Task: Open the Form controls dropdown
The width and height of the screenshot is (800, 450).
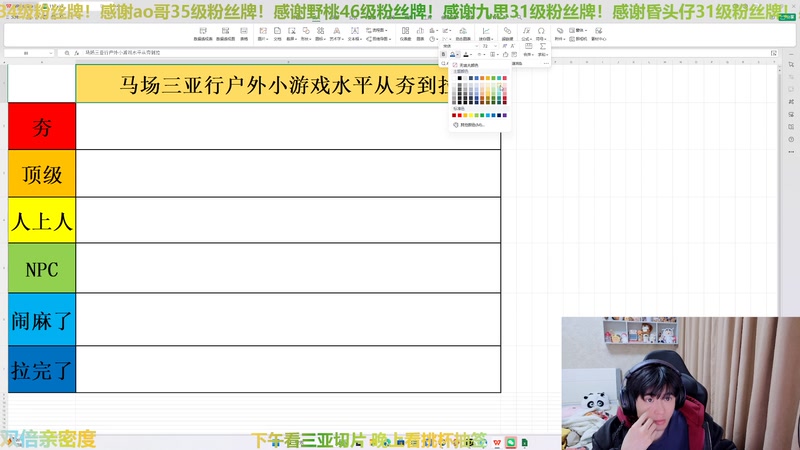Action: click(x=579, y=30)
